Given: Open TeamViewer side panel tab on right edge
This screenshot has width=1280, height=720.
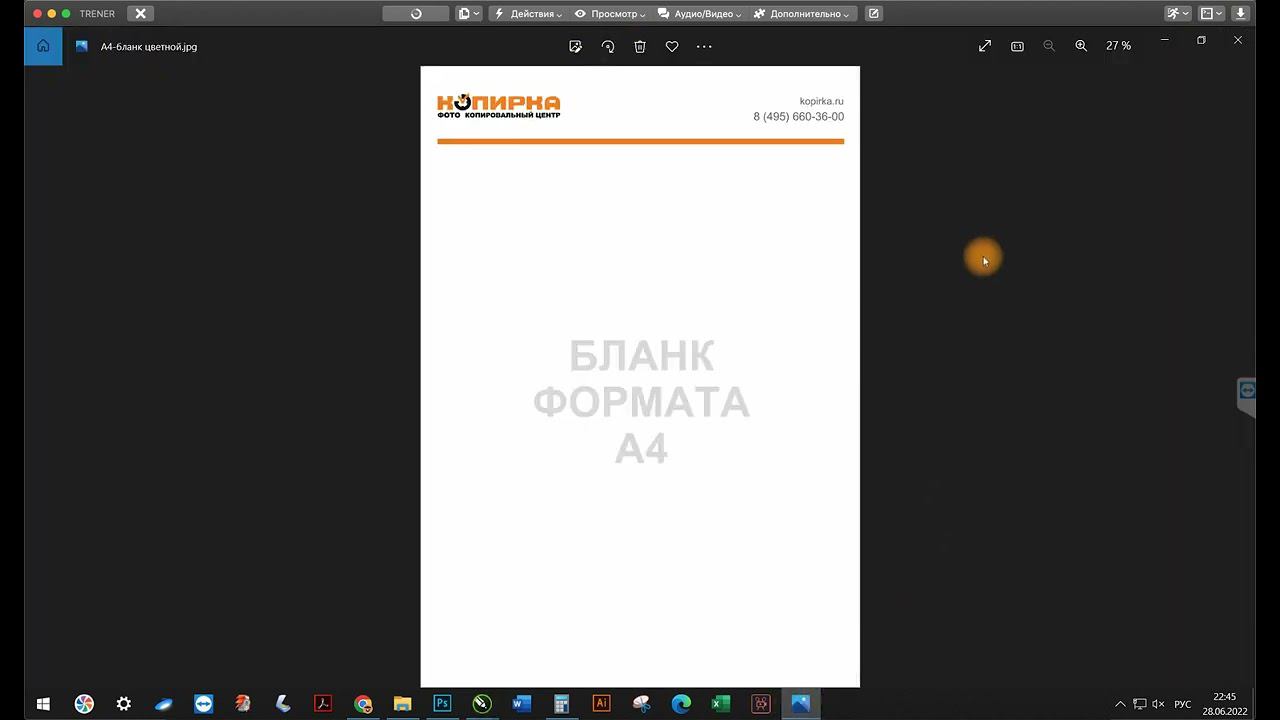Looking at the screenshot, I should click(x=1247, y=391).
